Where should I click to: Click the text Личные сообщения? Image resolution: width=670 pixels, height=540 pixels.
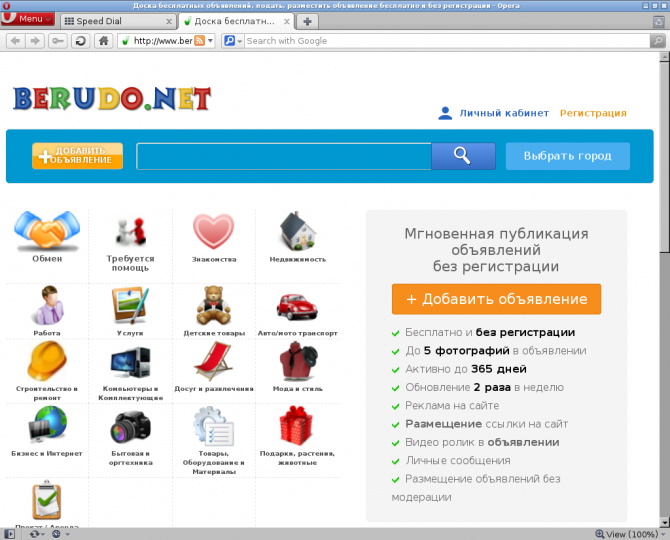point(458,461)
